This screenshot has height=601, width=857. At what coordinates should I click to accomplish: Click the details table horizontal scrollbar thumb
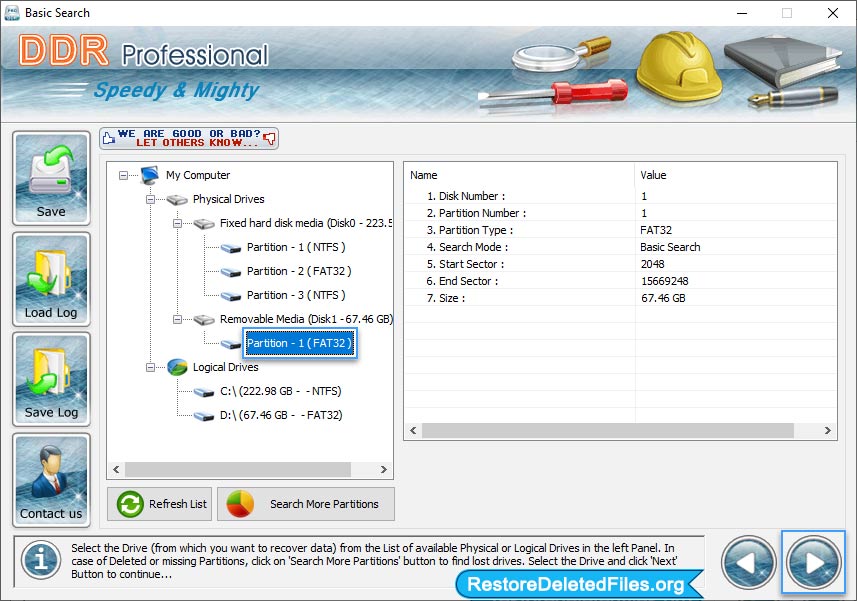tap(608, 431)
